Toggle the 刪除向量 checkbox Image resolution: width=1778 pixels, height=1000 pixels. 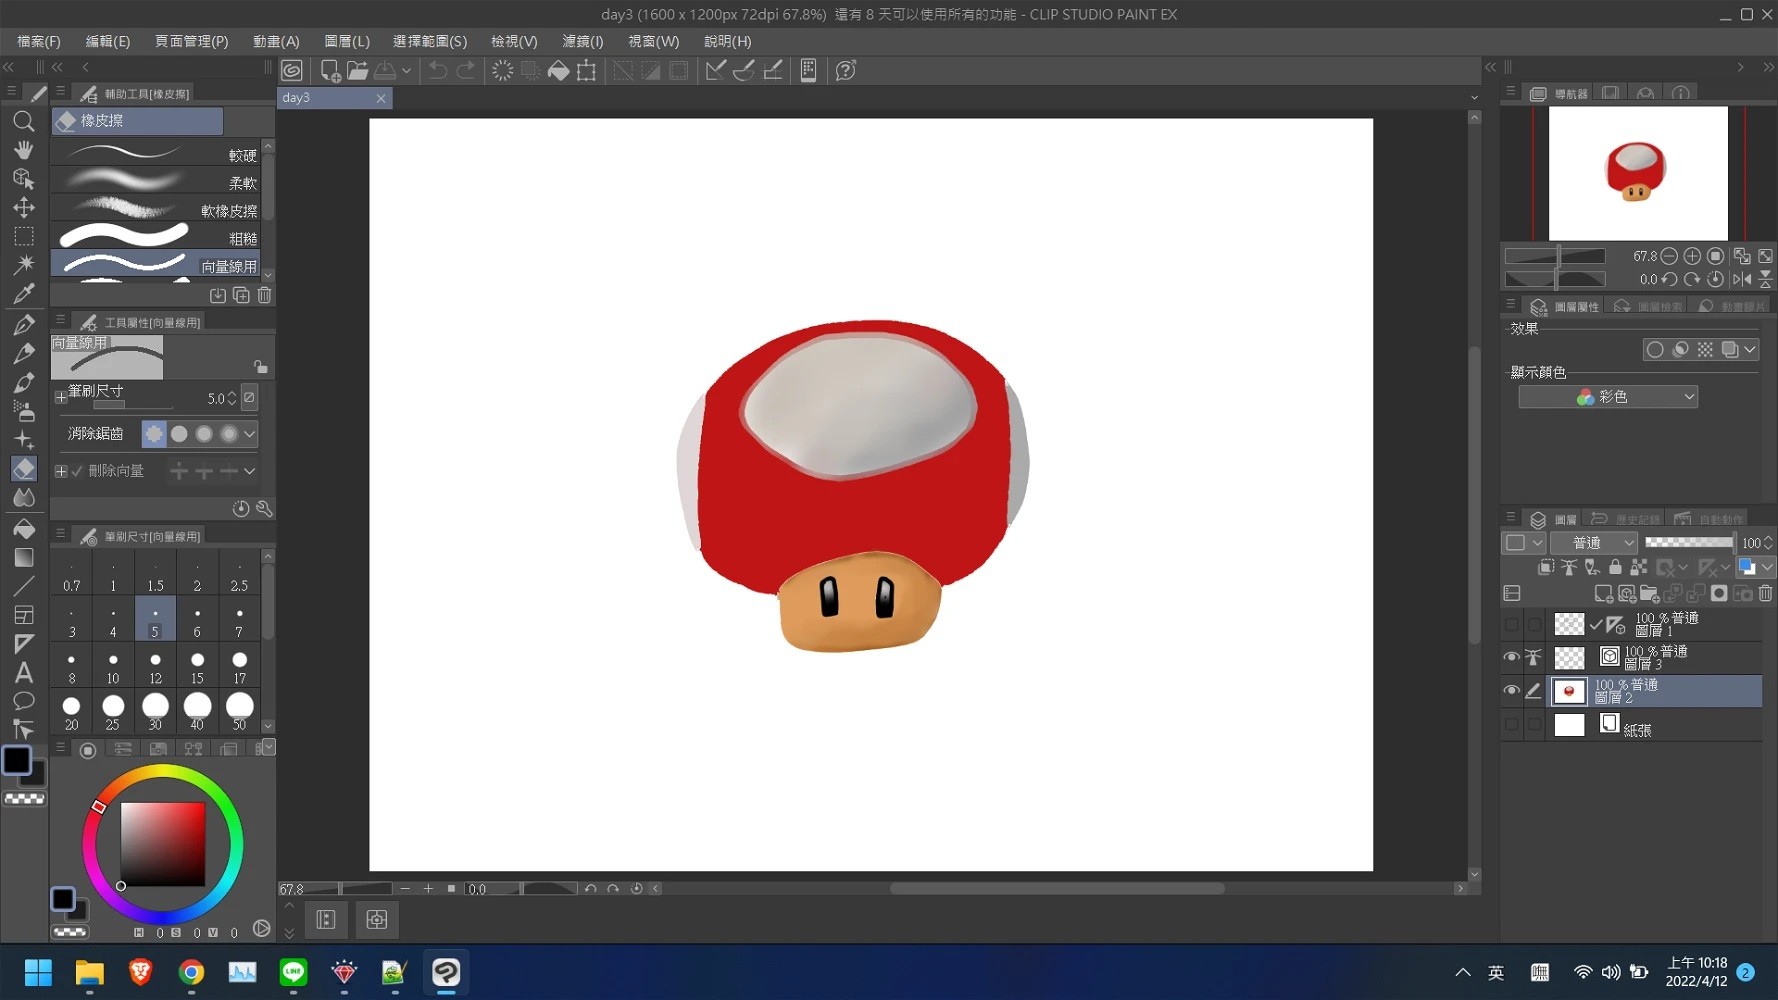(x=77, y=471)
